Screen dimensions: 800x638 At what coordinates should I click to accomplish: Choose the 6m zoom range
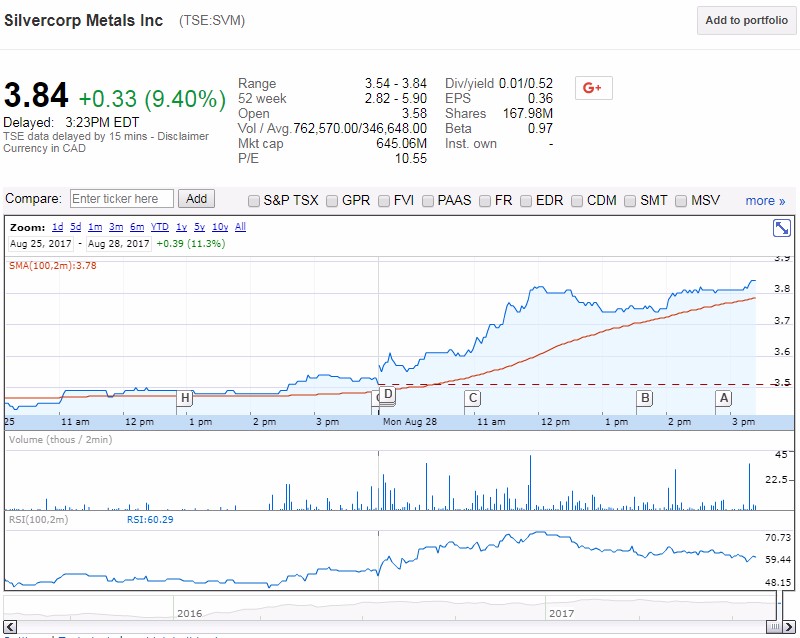[137, 227]
